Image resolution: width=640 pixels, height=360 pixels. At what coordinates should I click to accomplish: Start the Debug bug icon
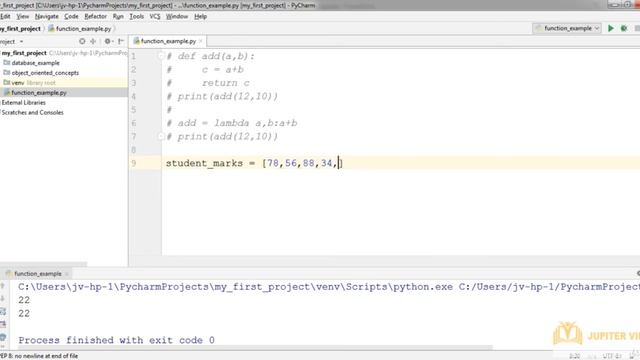click(624, 28)
